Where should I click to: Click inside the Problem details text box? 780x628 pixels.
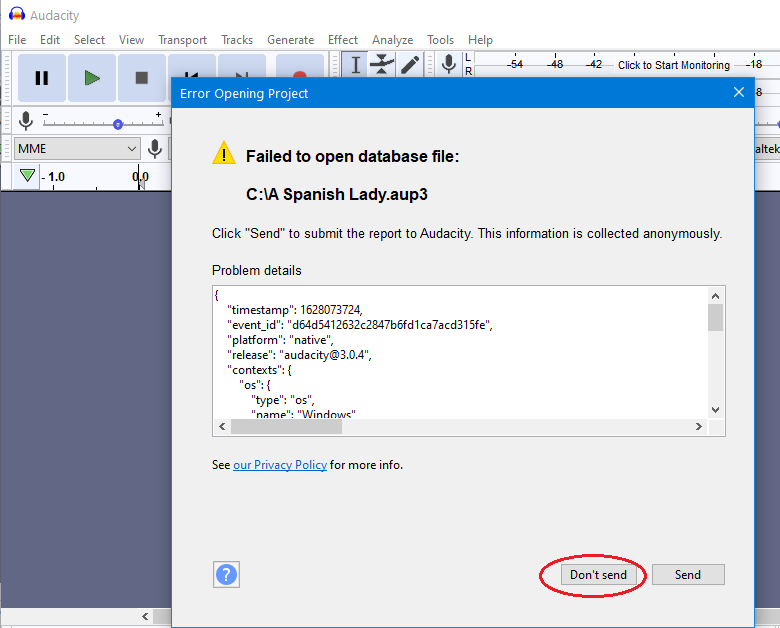point(461,353)
